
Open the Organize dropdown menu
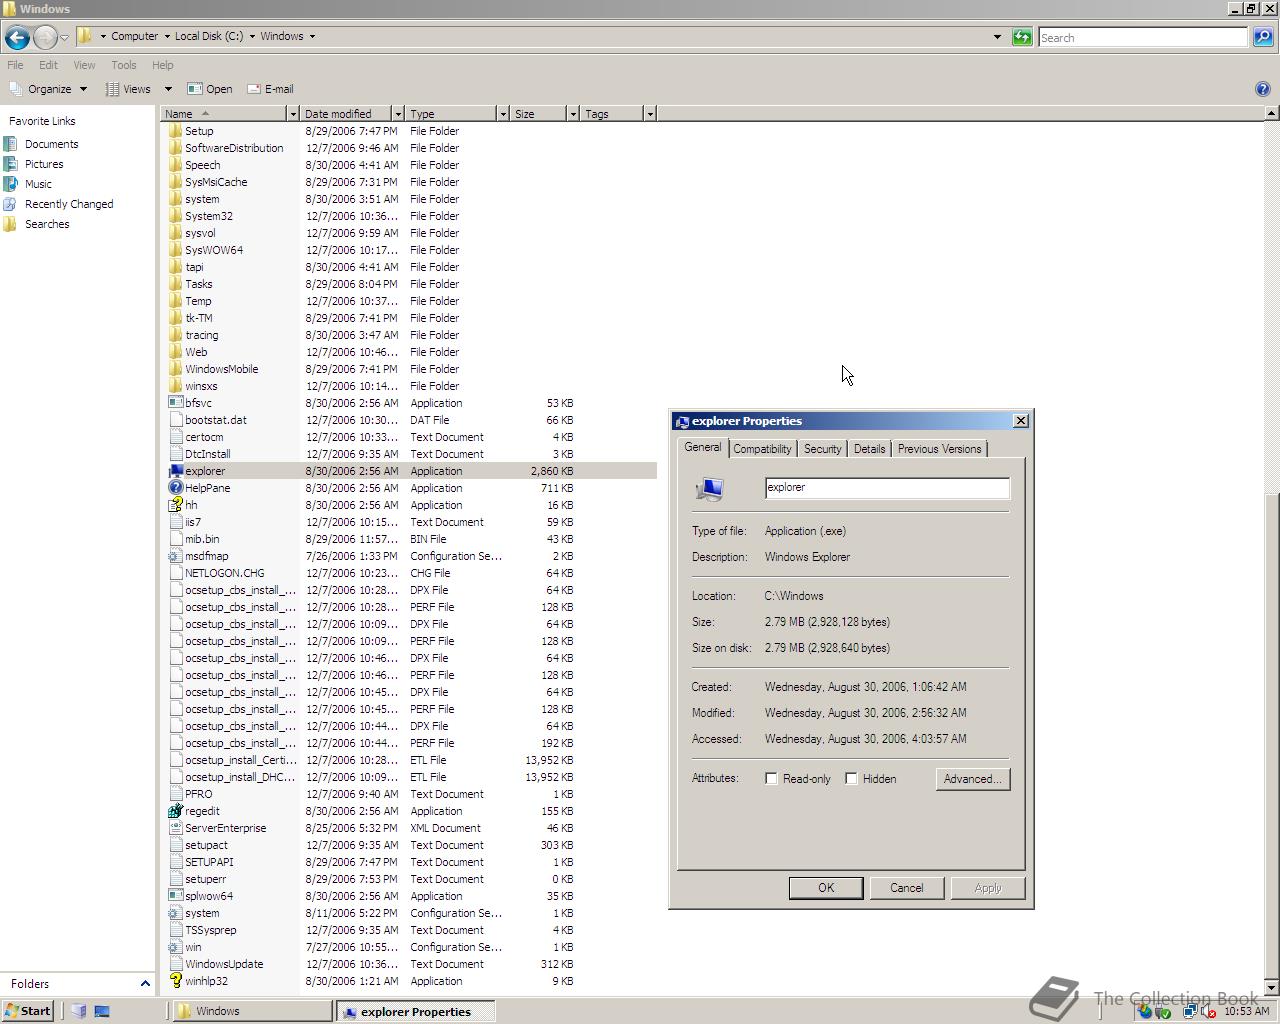(48, 89)
